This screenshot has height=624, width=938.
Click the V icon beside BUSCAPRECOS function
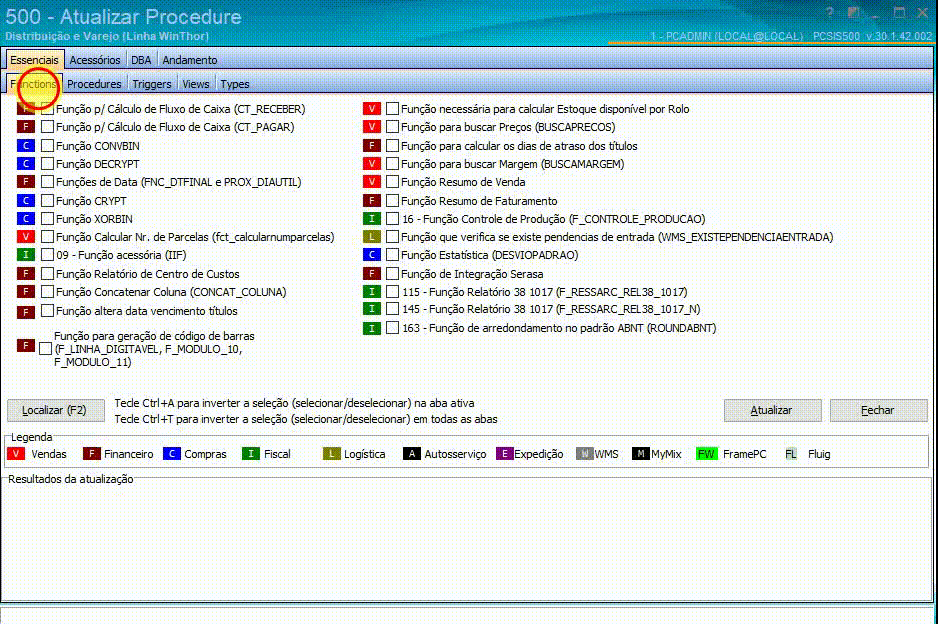(x=371, y=127)
